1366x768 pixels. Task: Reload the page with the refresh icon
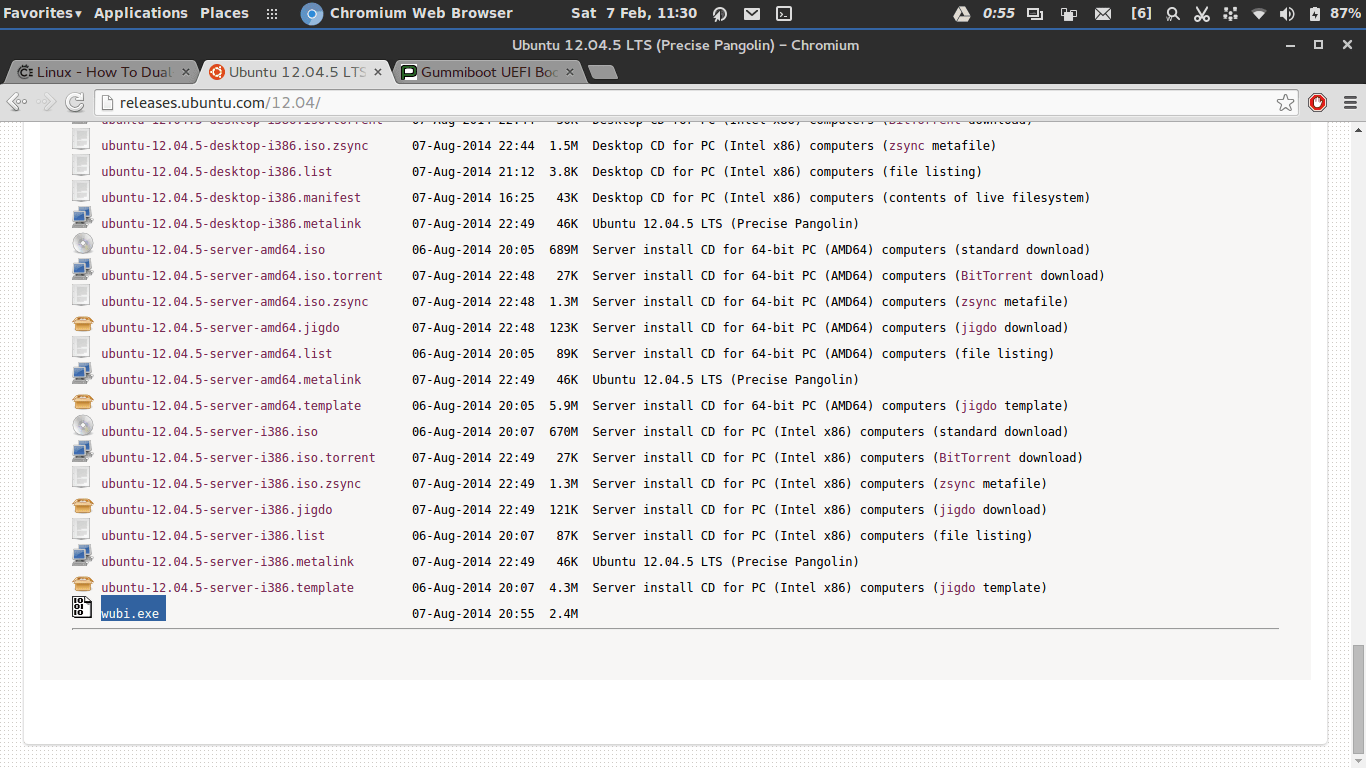tap(74, 102)
